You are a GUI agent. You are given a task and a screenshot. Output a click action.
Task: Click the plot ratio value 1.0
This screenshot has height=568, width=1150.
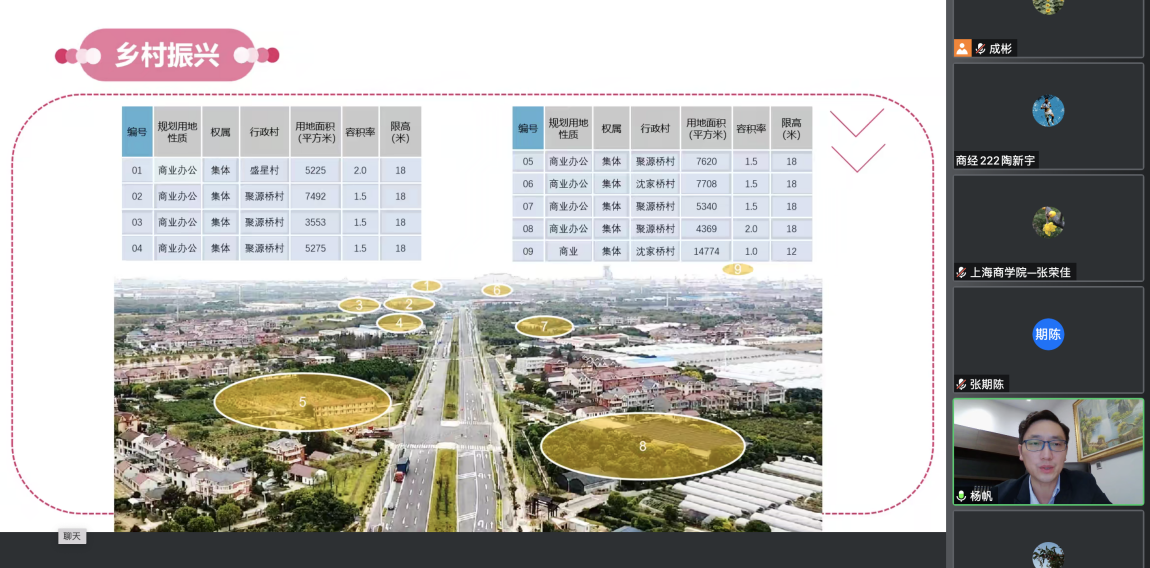(751, 251)
